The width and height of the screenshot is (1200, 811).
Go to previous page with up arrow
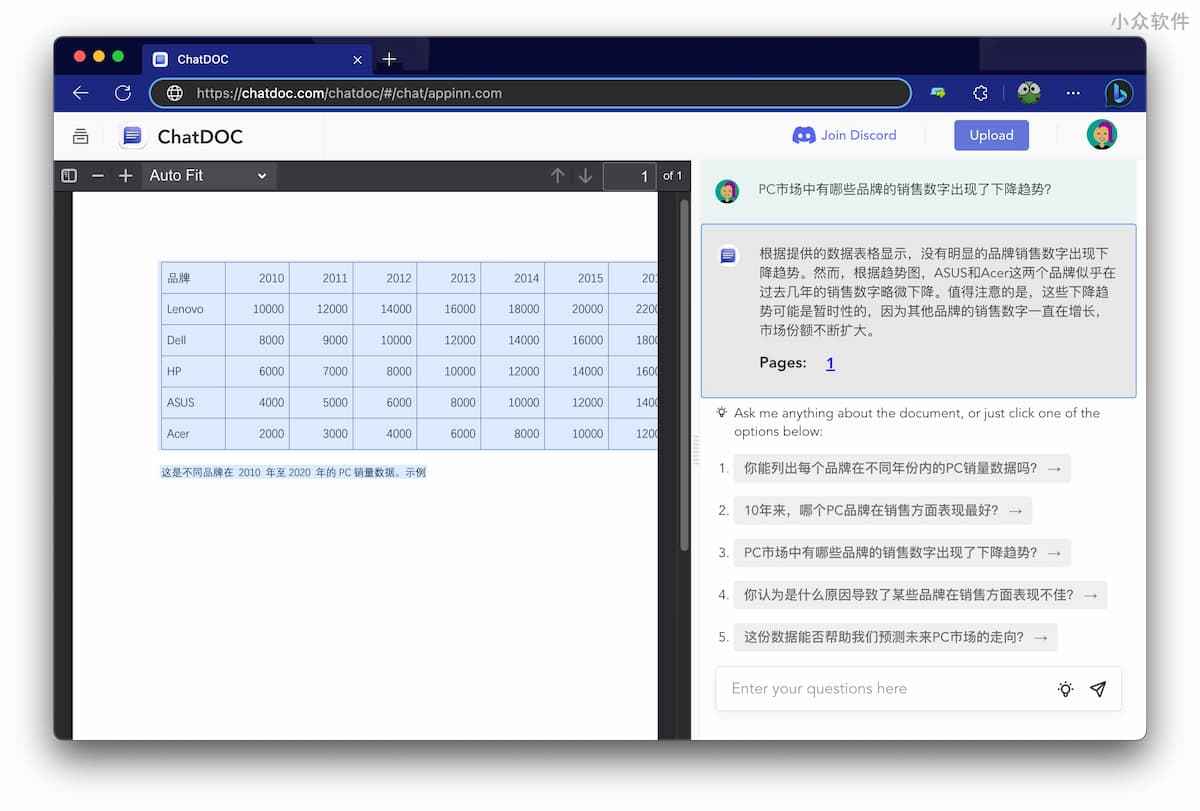pyautogui.click(x=558, y=176)
